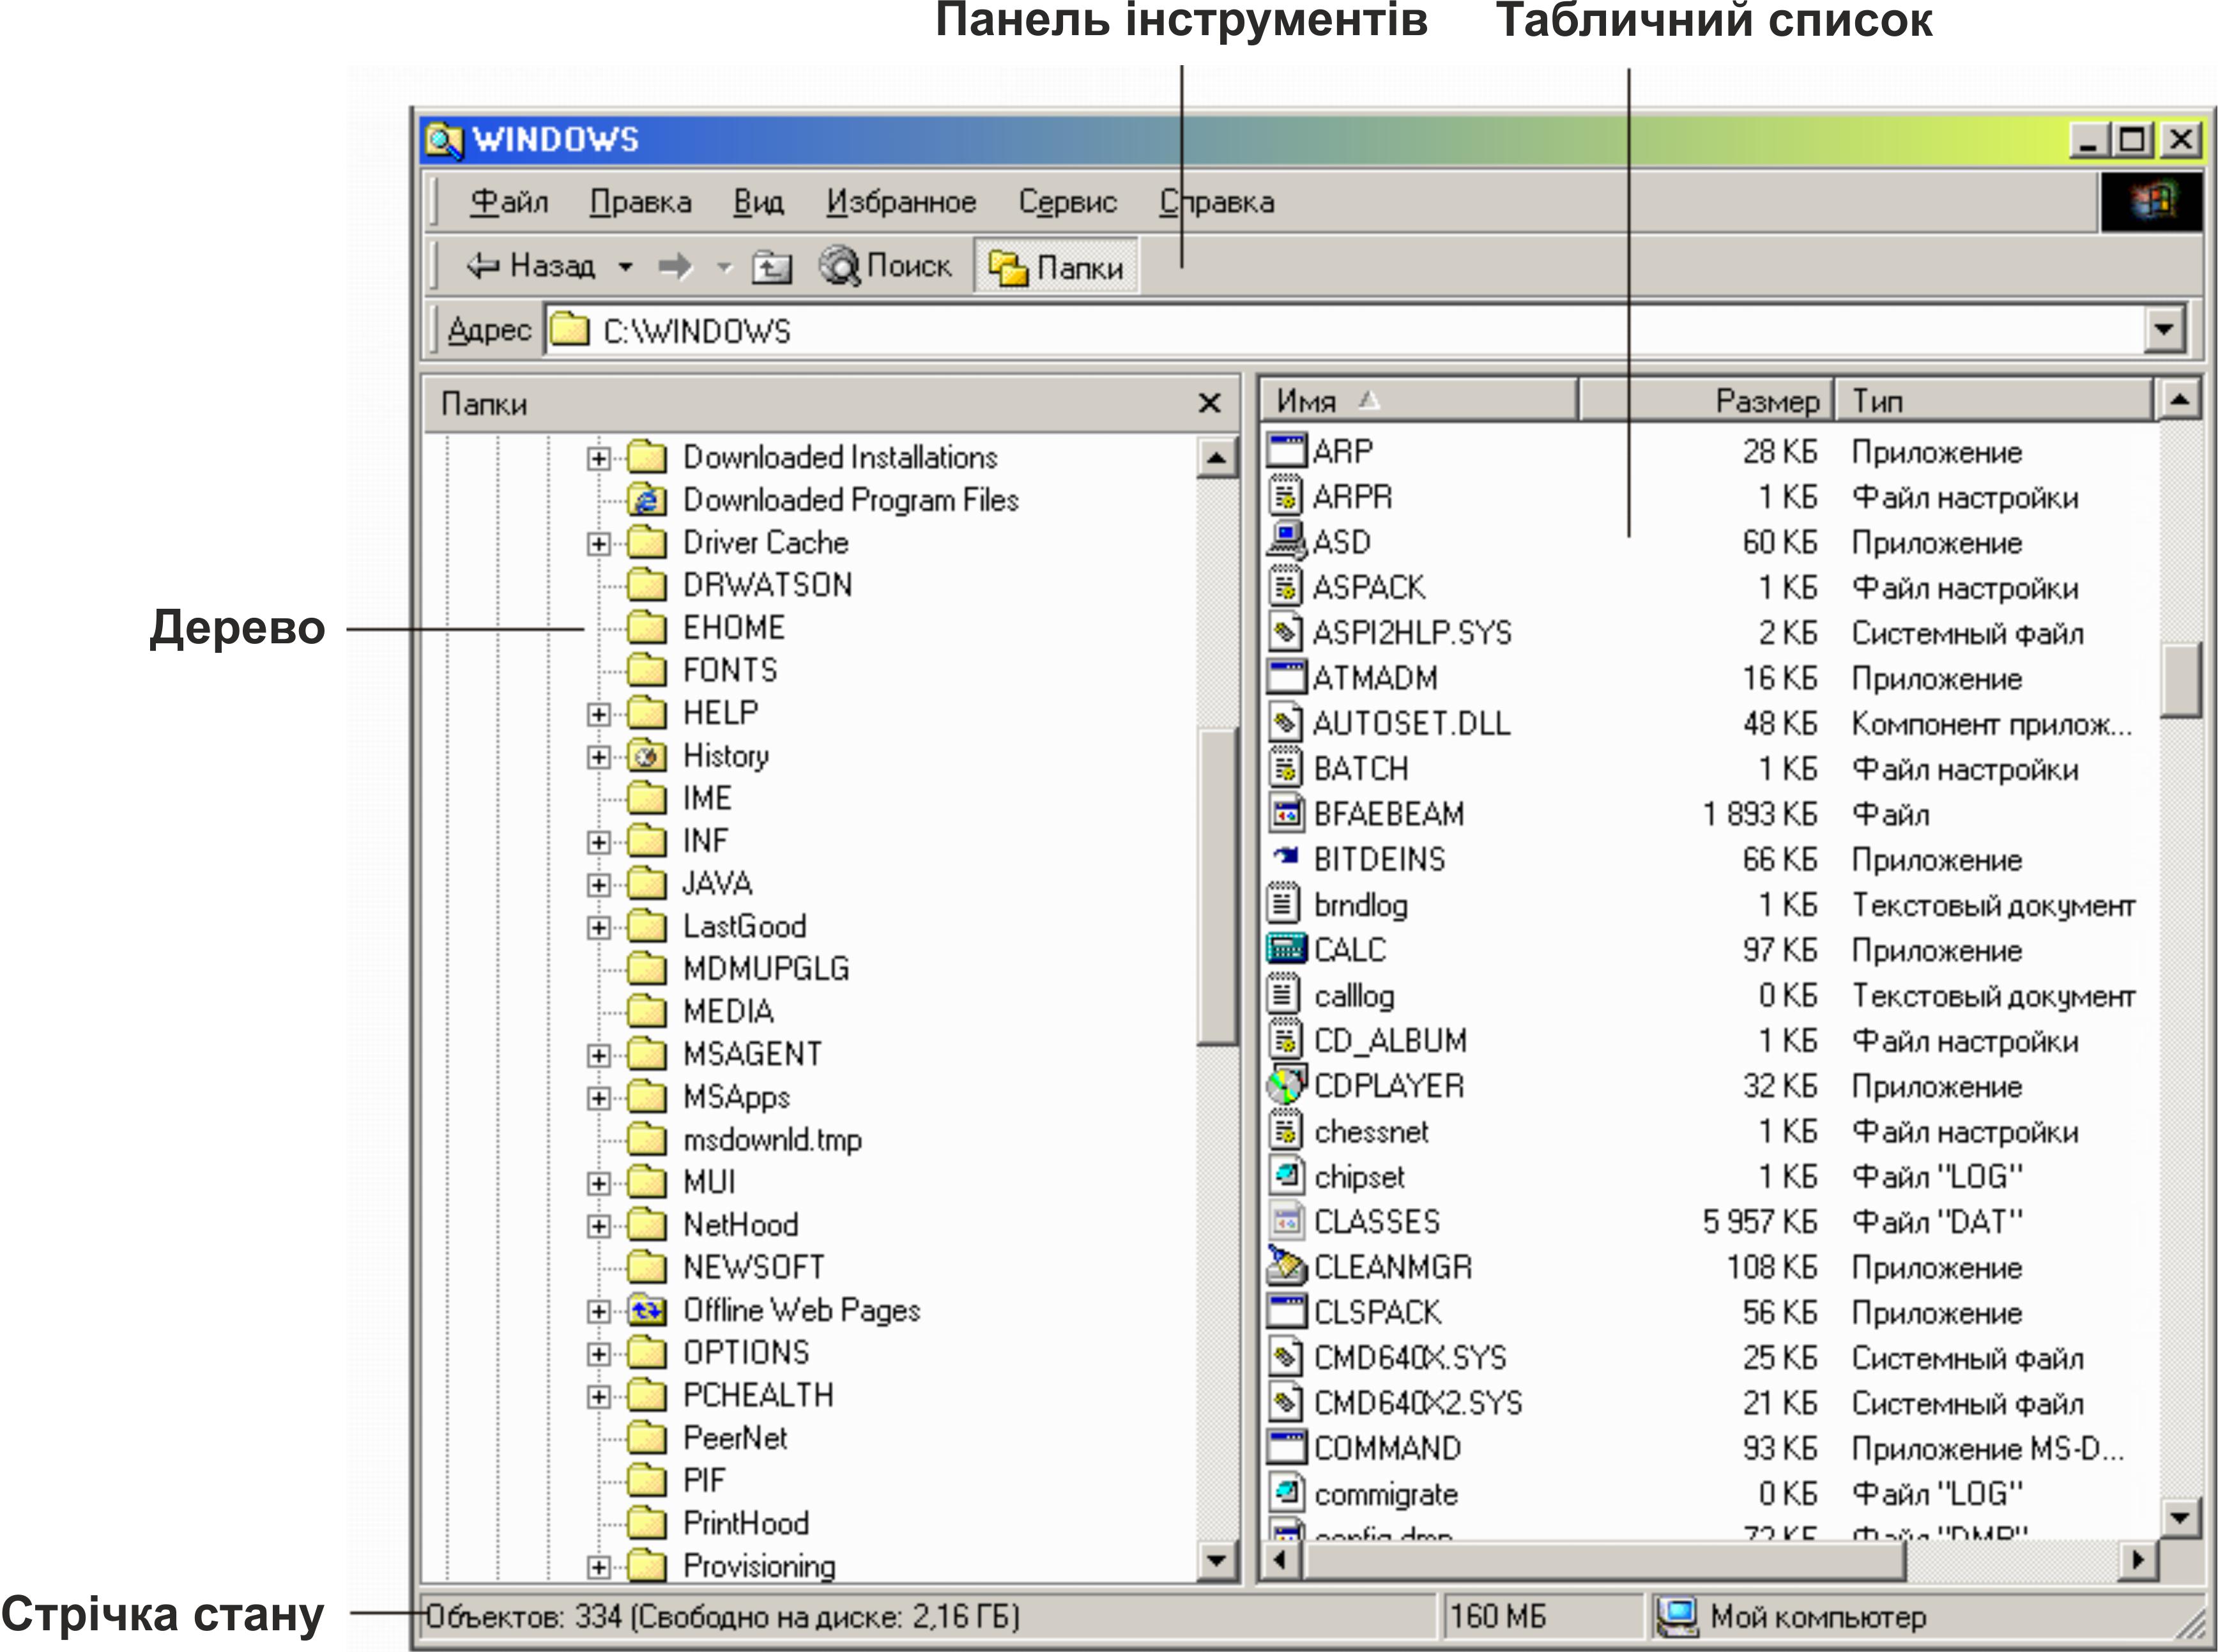Select the CD_ALBUM file name

coord(1390,1040)
